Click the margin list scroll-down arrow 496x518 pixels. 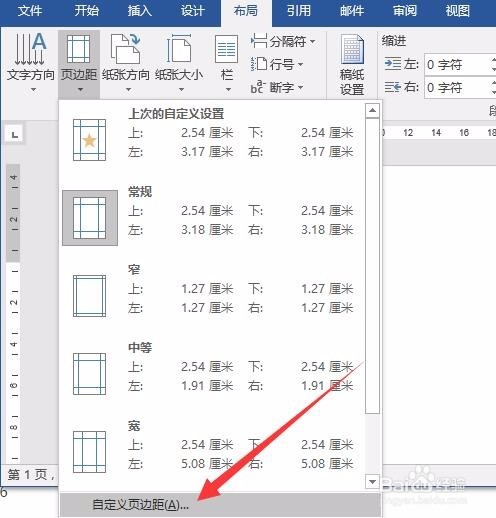click(372, 481)
